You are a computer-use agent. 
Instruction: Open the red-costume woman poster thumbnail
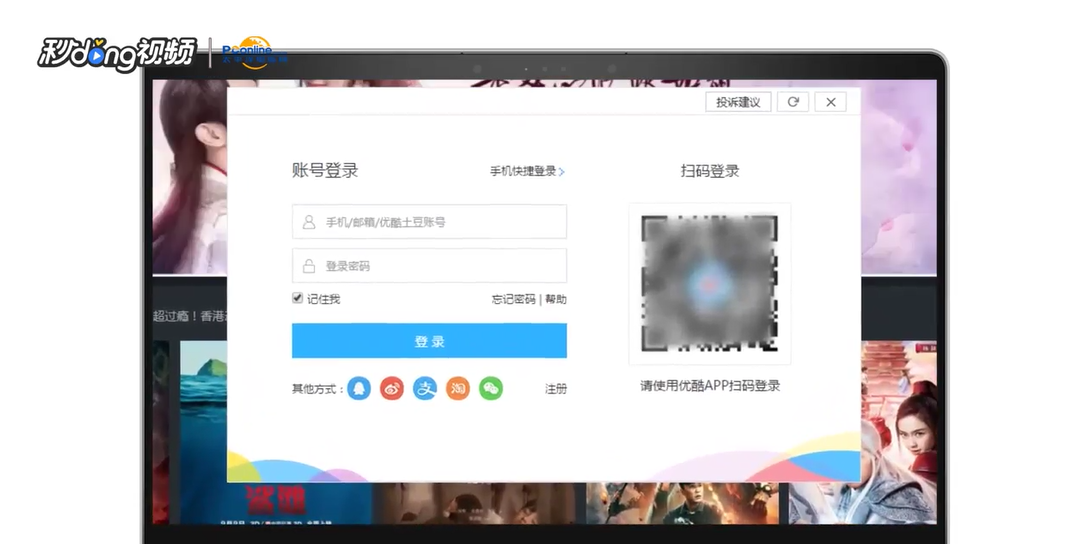[899, 431]
